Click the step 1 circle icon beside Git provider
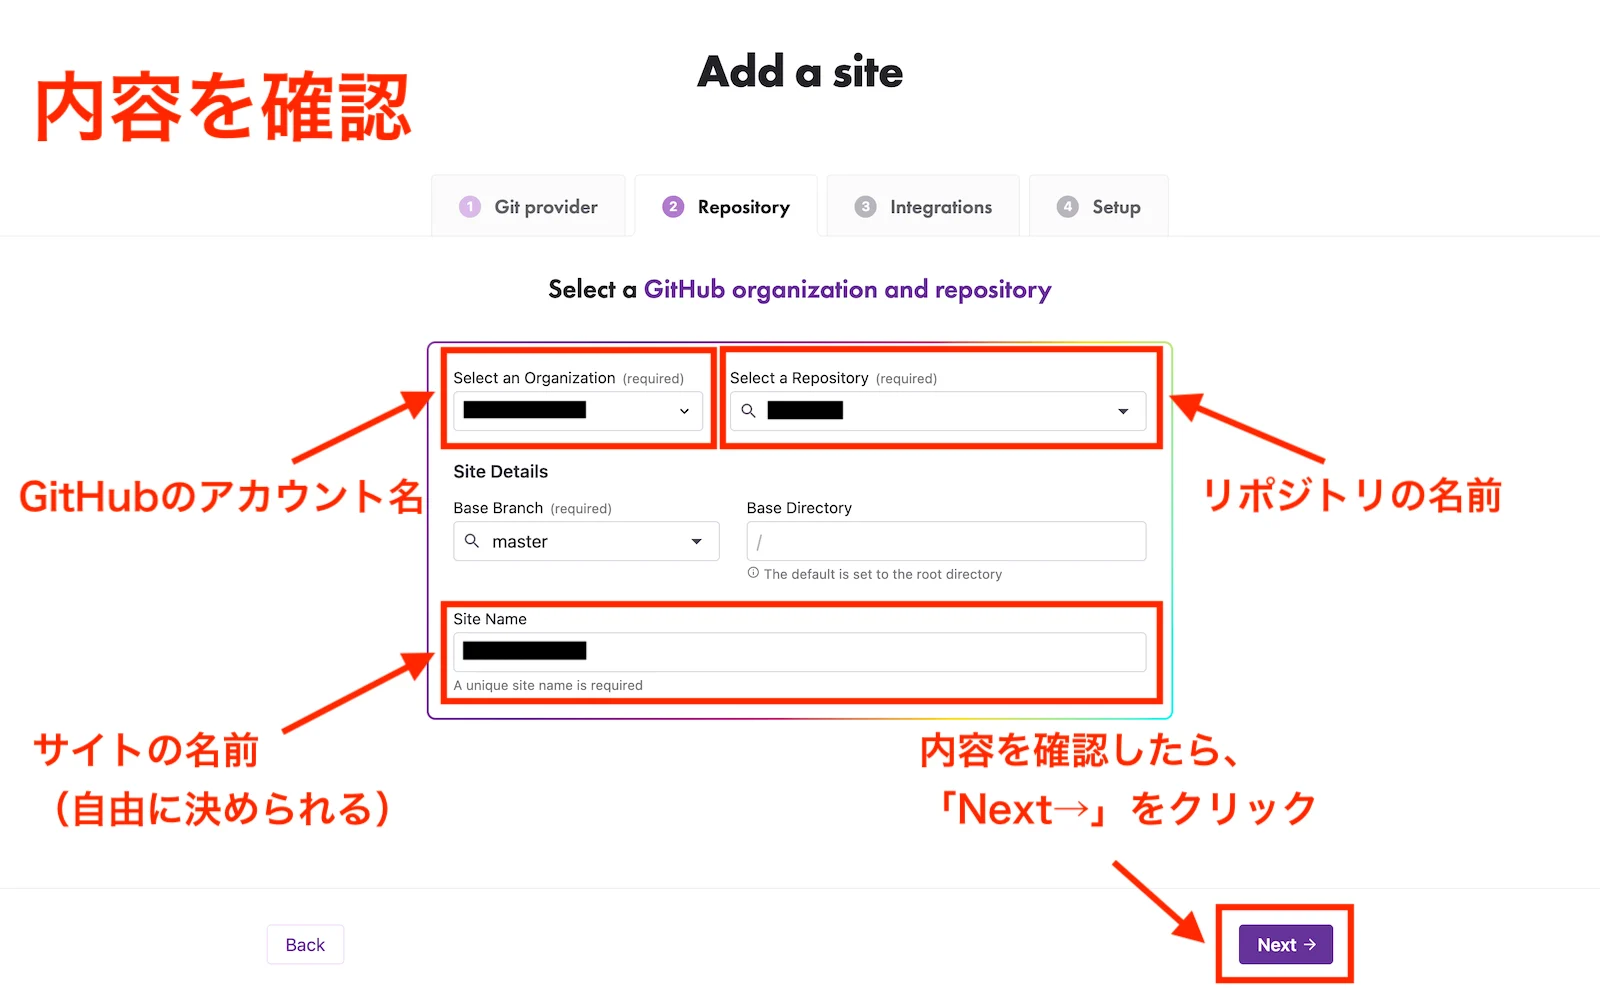The width and height of the screenshot is (1600, 1000). (470, 206)
